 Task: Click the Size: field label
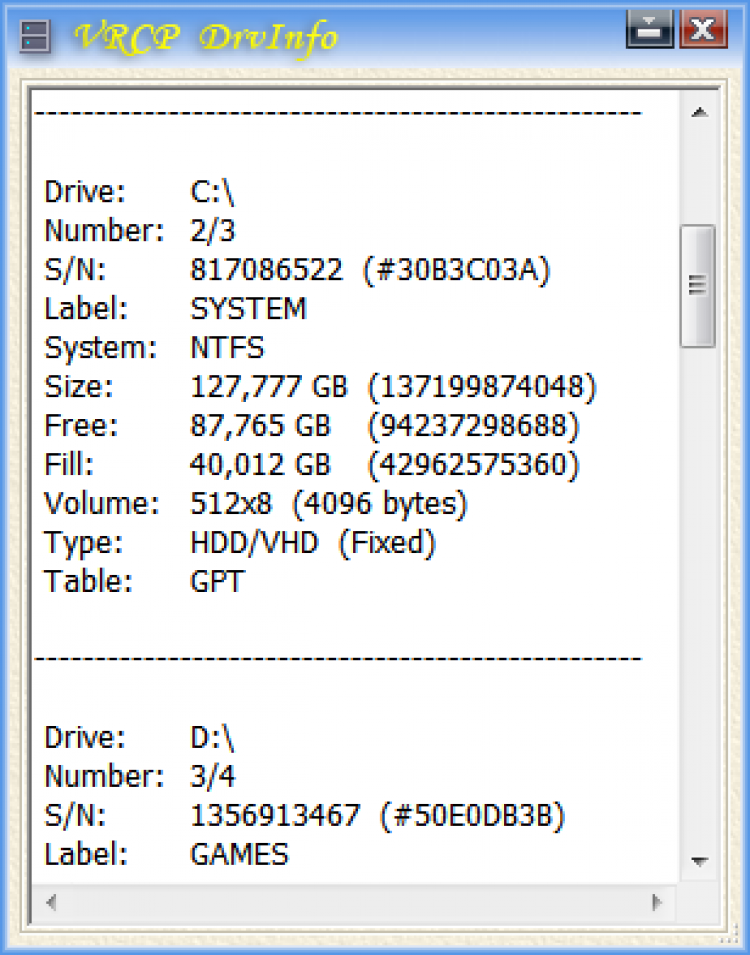79,387
